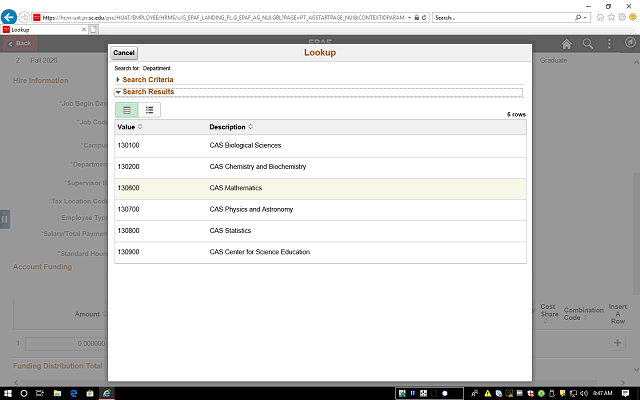Open Microsoft Store taskbar icon
The image size is (640, 400).
click(x=90, y=393)
